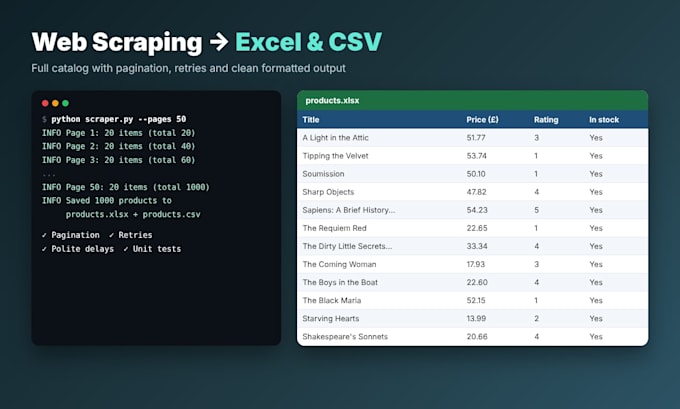680x409 pixels.
Task: Select the 'Tipping the Velvet' cell
Action: pos(335,156)
